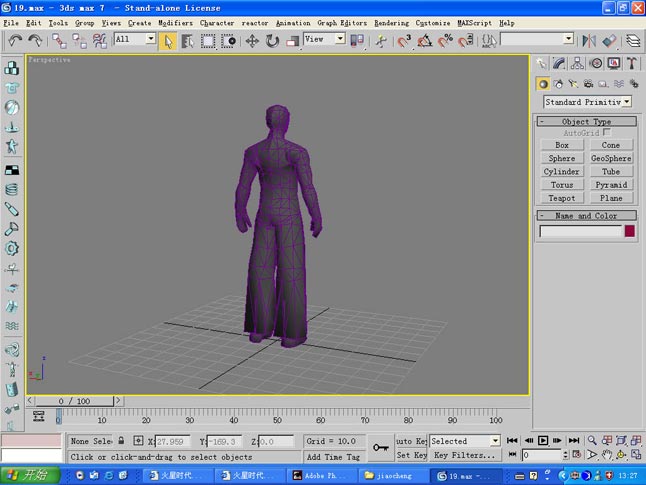This screenshot has height=485, width=646.
Task: Select Space Warps category icon
Action: click(618, 84)
